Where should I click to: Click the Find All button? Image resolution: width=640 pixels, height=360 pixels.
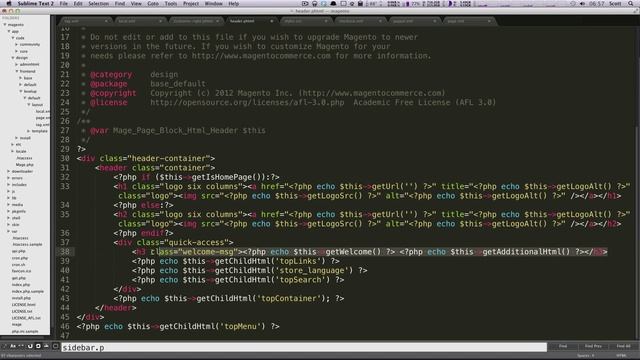(x=623, y=346)
